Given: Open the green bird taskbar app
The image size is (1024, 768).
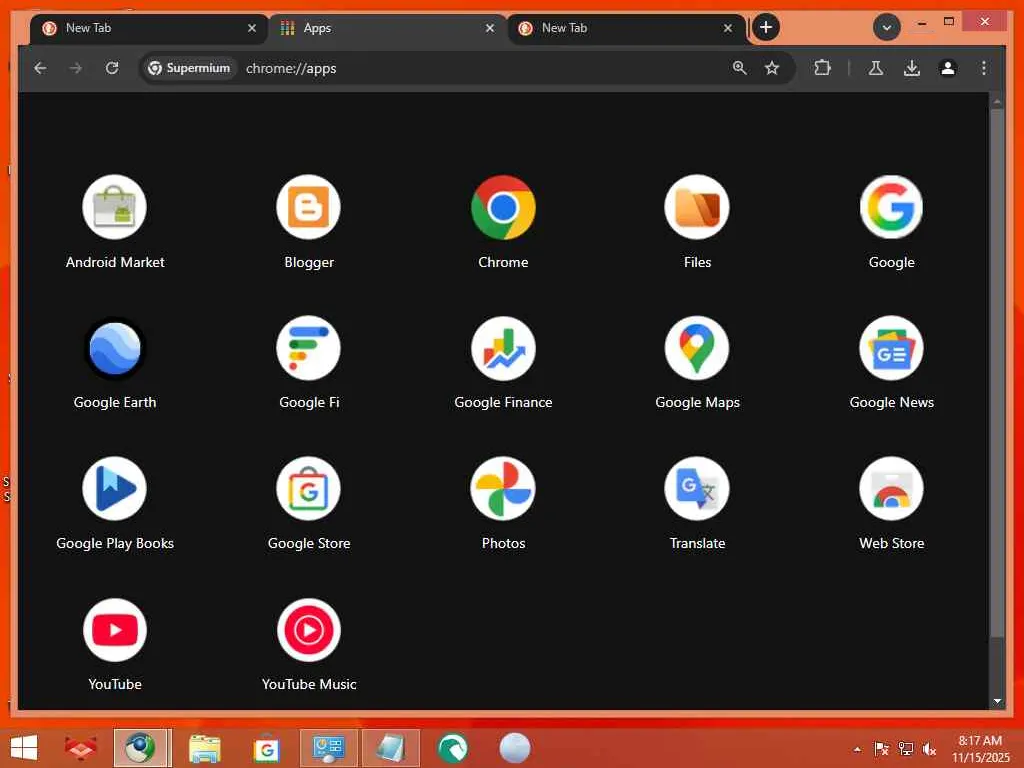Looking at the screenshot, I should [453, 748].
